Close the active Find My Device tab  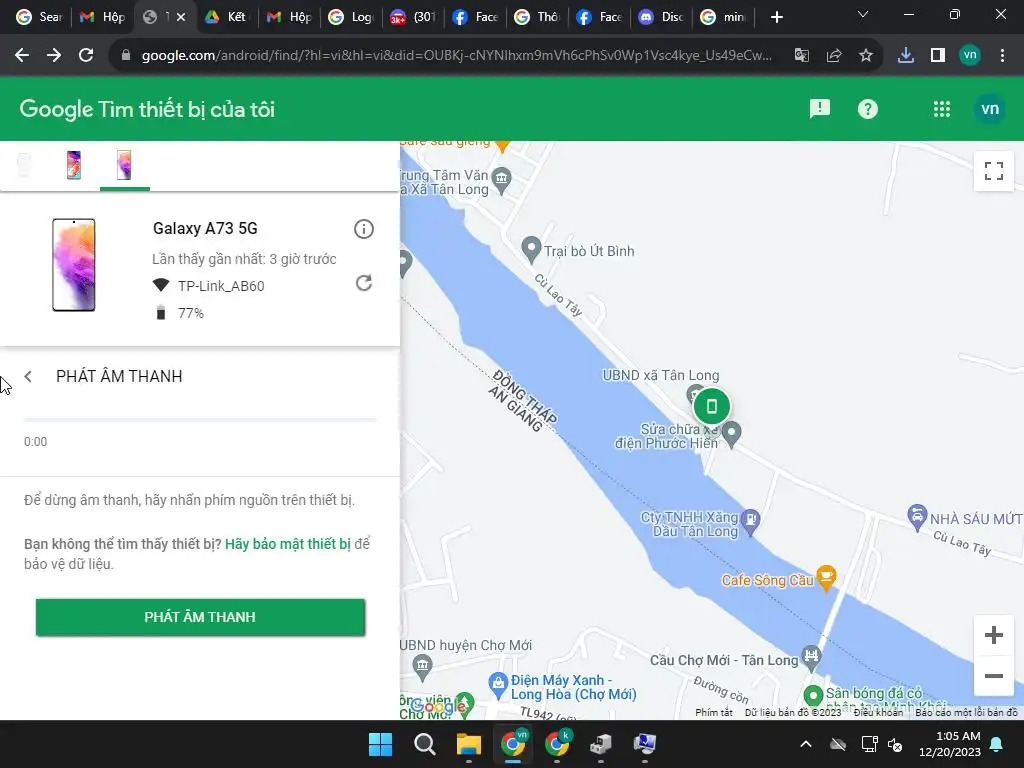pos(181,17)
